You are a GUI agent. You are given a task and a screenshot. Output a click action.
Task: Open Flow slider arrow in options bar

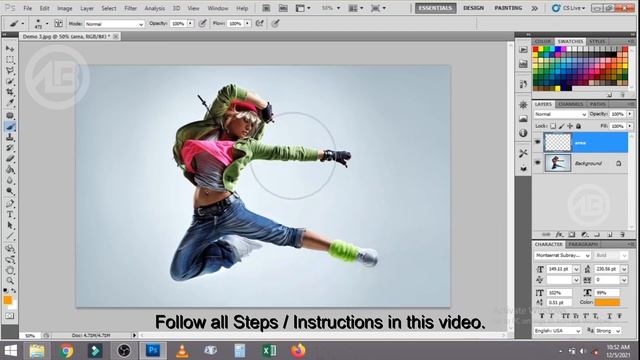[x=247, y=24]
